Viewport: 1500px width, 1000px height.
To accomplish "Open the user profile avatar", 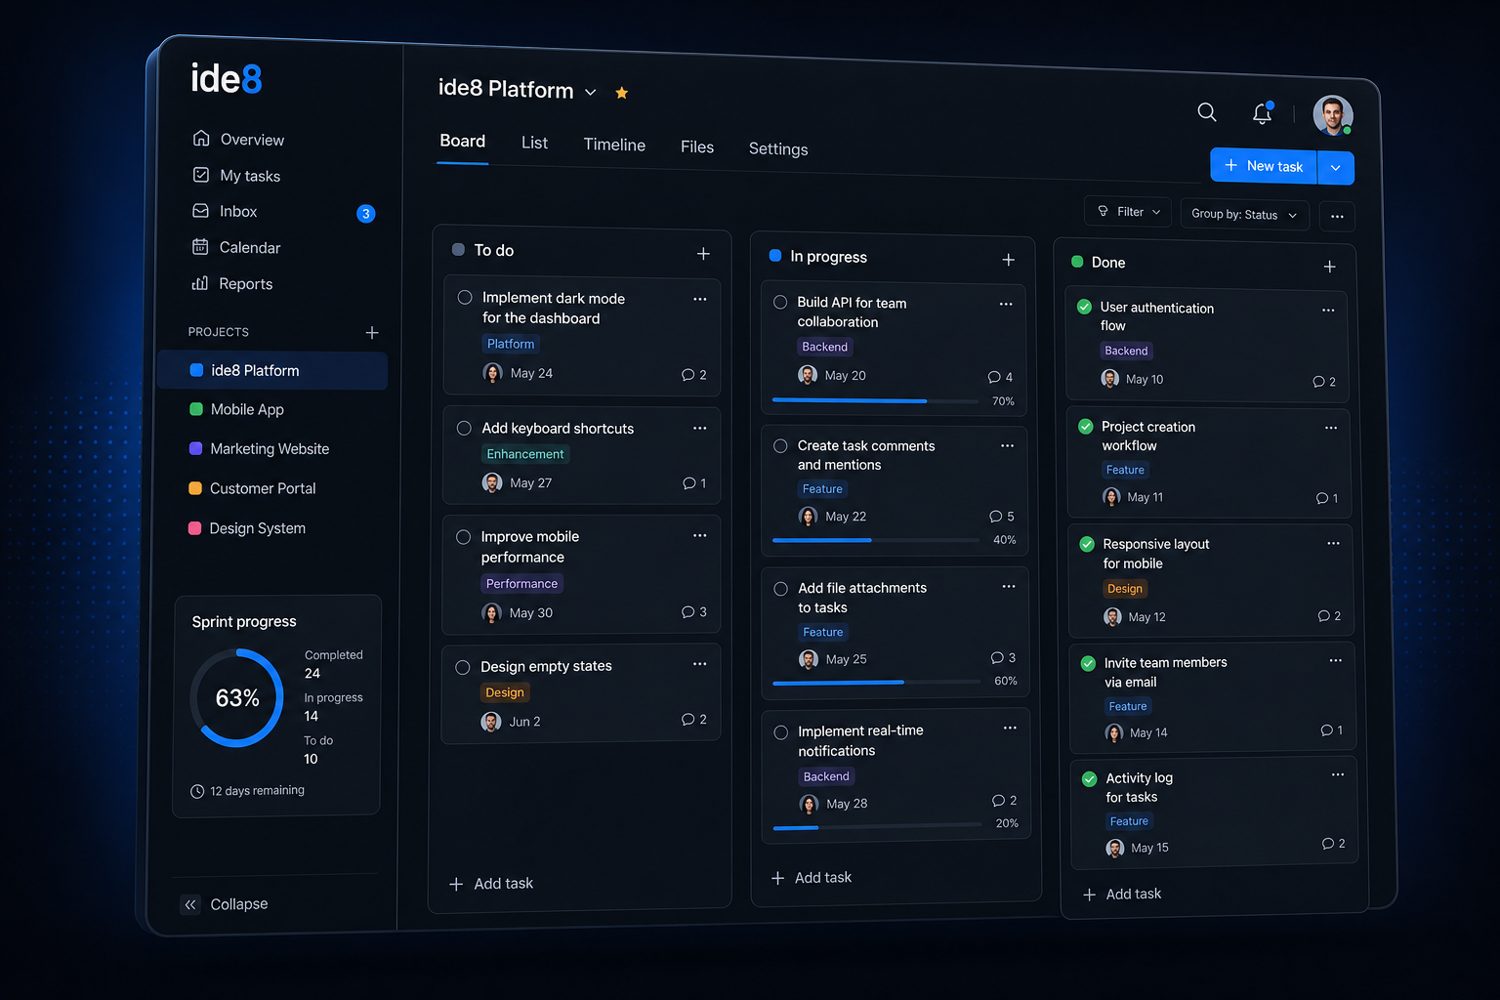I will click(1333, 116).
